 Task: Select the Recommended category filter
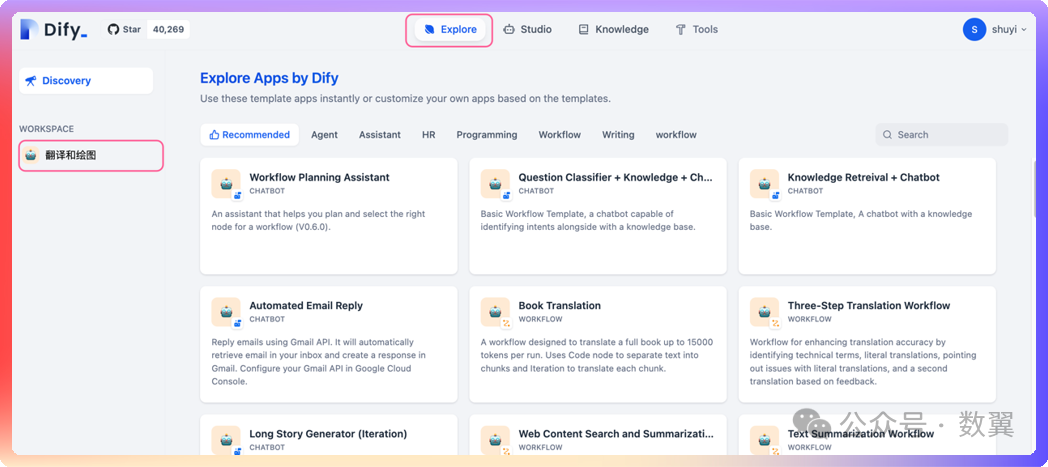pyautogui.click(x=249, y=134)
